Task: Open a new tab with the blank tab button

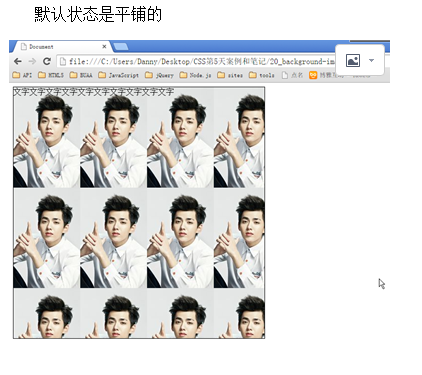Action: pyautogui.click(x=121, y=47)
